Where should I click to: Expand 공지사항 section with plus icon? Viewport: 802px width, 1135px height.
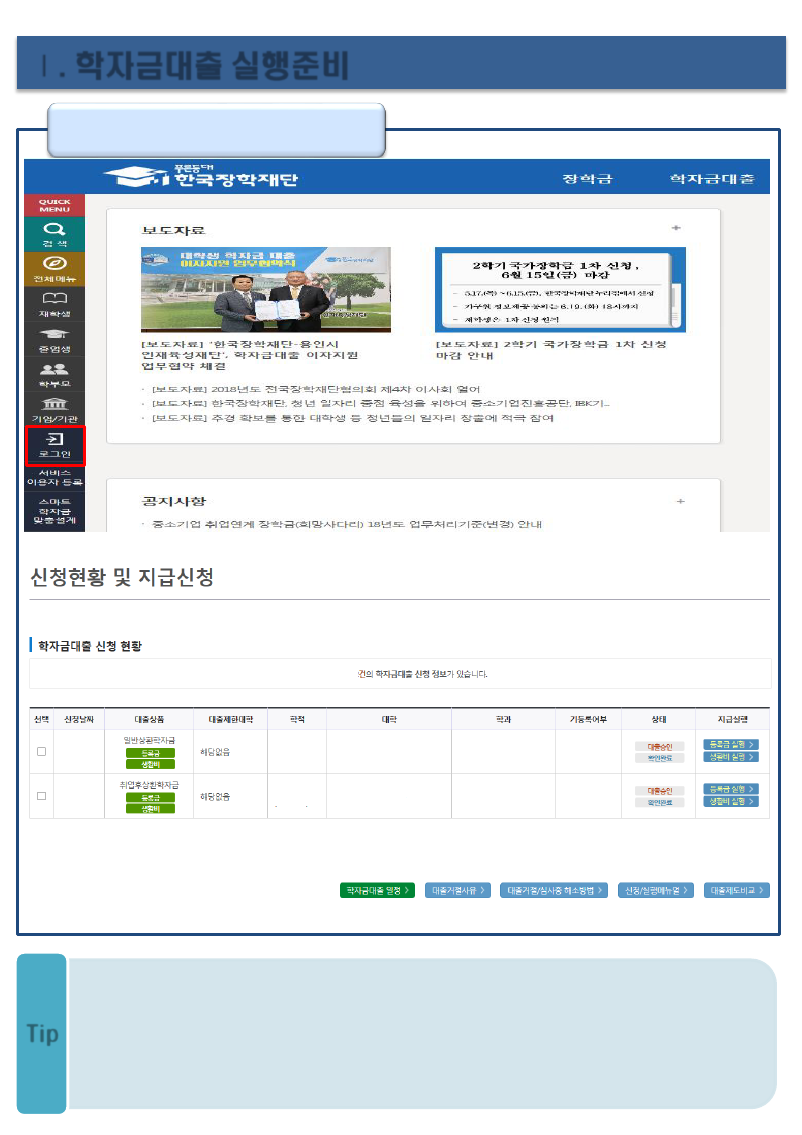click(x=680, y=501)
